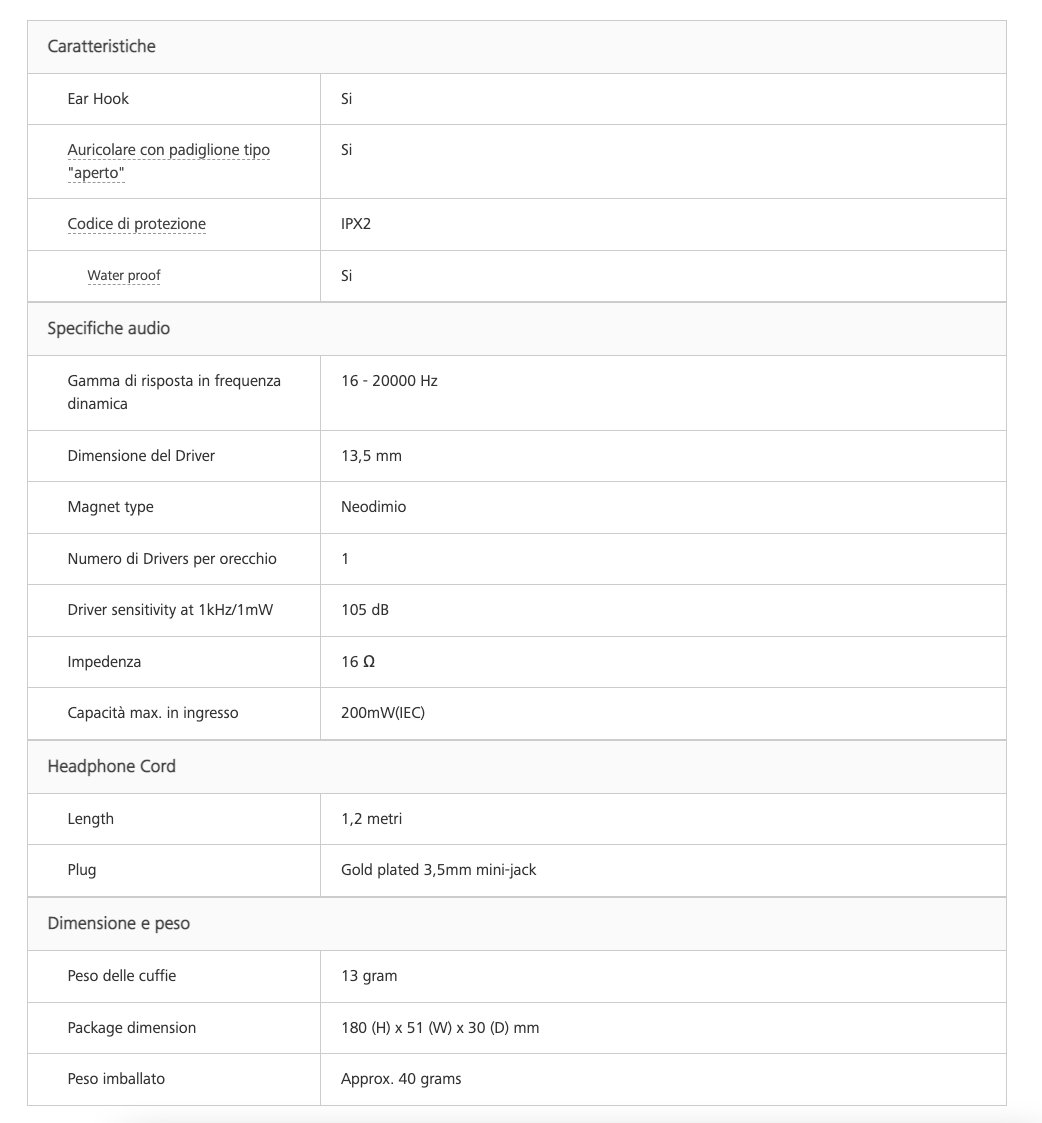Click the IPX2 protection code value
Viewport: 1042px width, 1123px height.
356,224
